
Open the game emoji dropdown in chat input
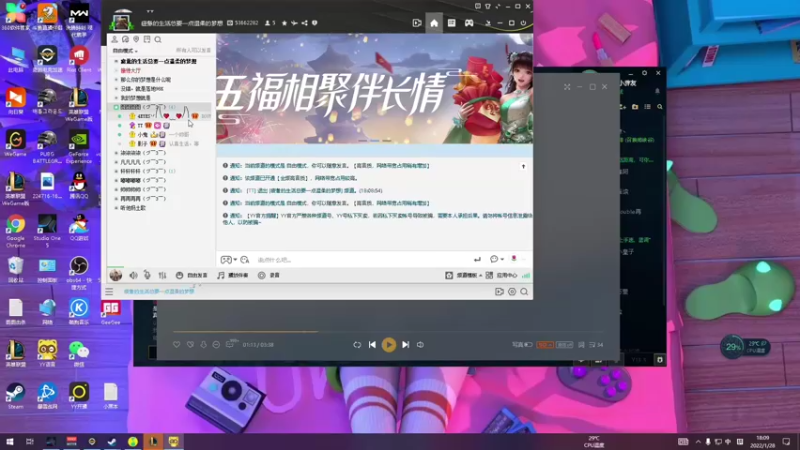(228, 260)
